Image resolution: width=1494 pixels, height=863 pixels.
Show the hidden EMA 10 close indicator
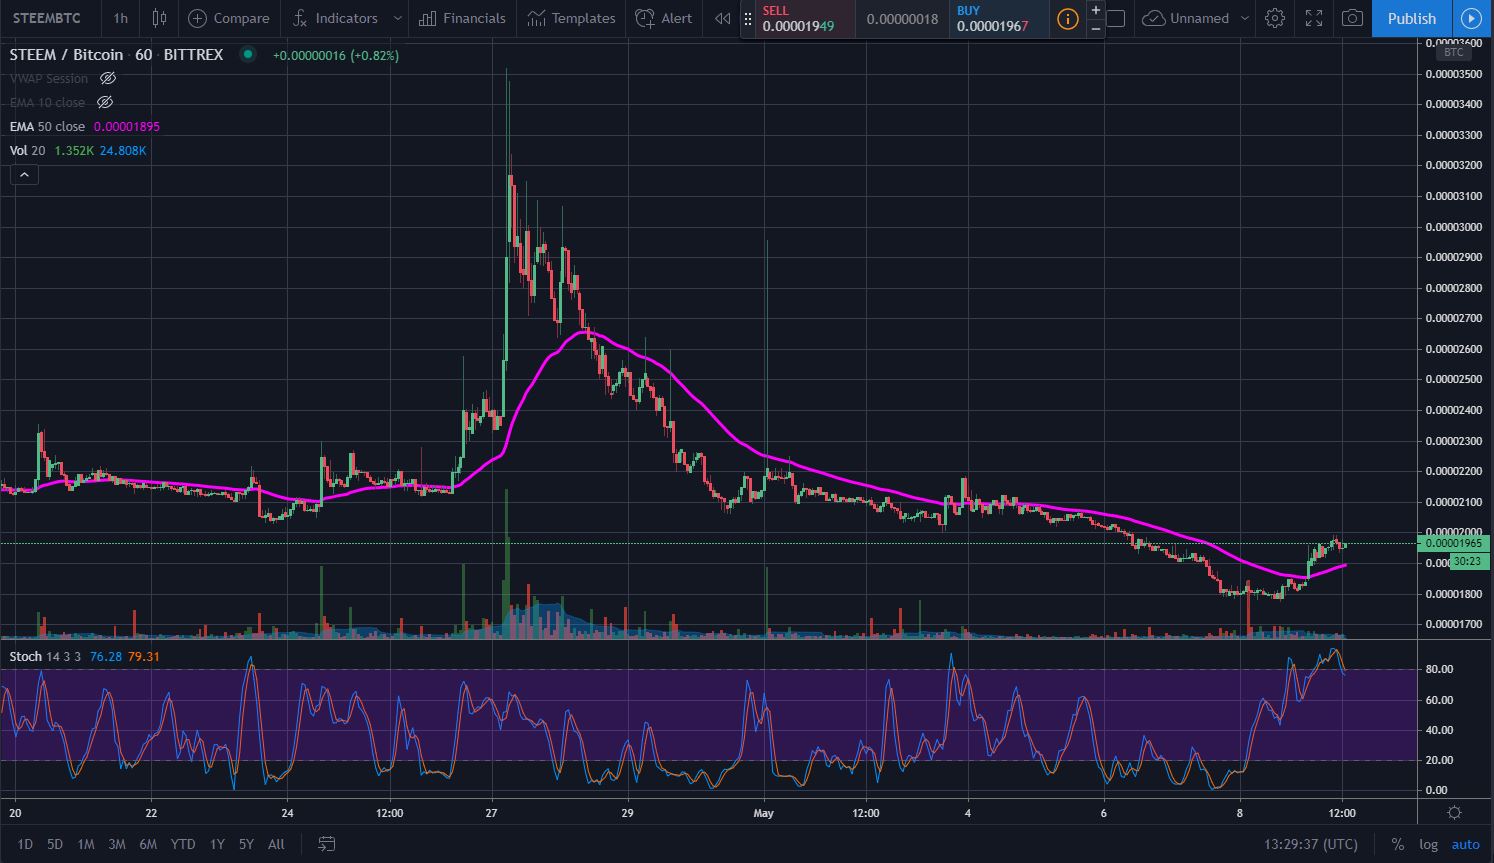tap(105, 102)
